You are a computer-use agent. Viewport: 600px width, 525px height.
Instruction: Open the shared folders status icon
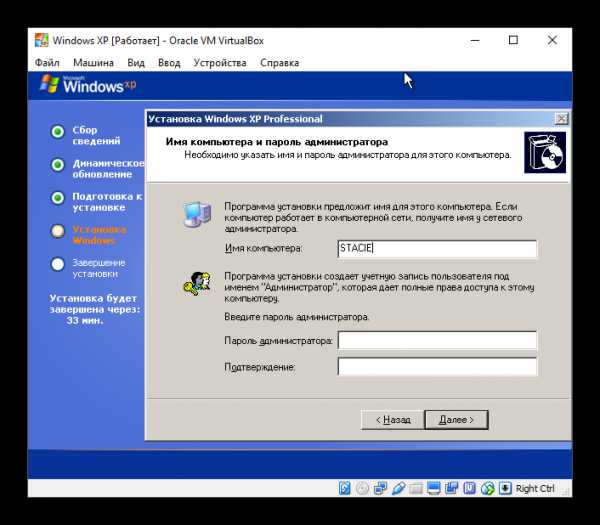point(416,488)
